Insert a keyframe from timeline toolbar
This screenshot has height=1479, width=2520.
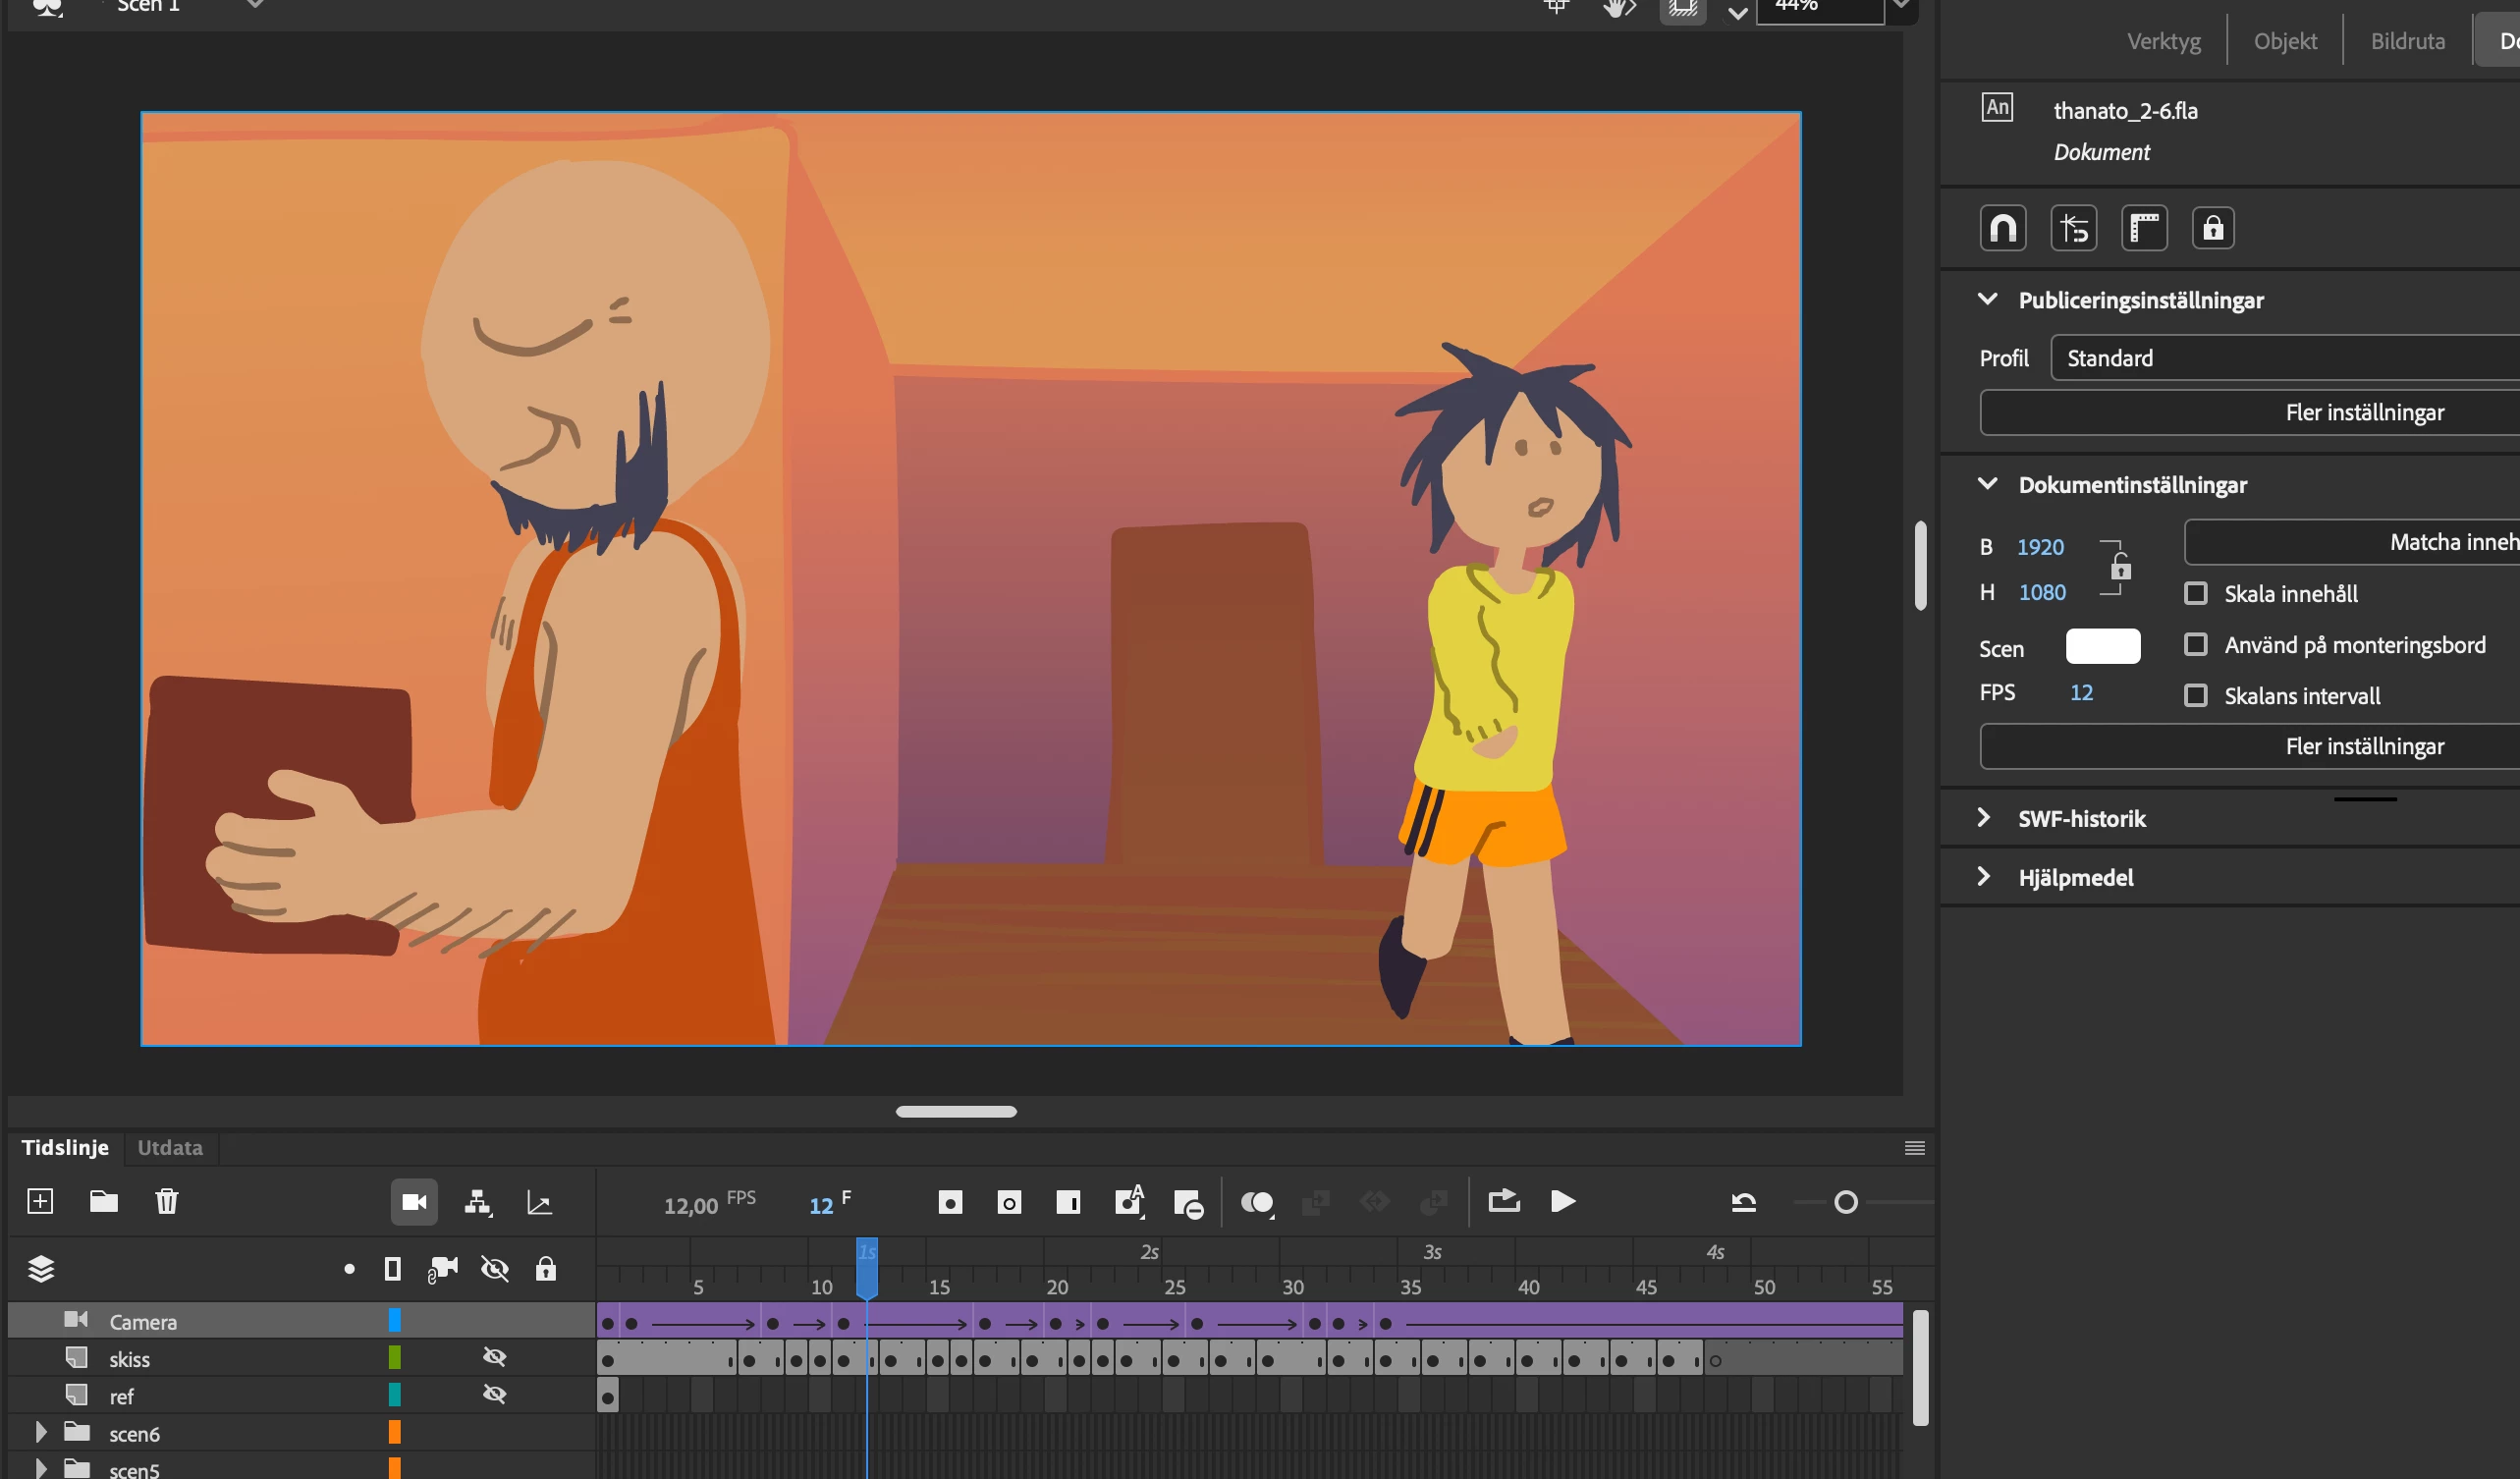(x=950, y=1202)
